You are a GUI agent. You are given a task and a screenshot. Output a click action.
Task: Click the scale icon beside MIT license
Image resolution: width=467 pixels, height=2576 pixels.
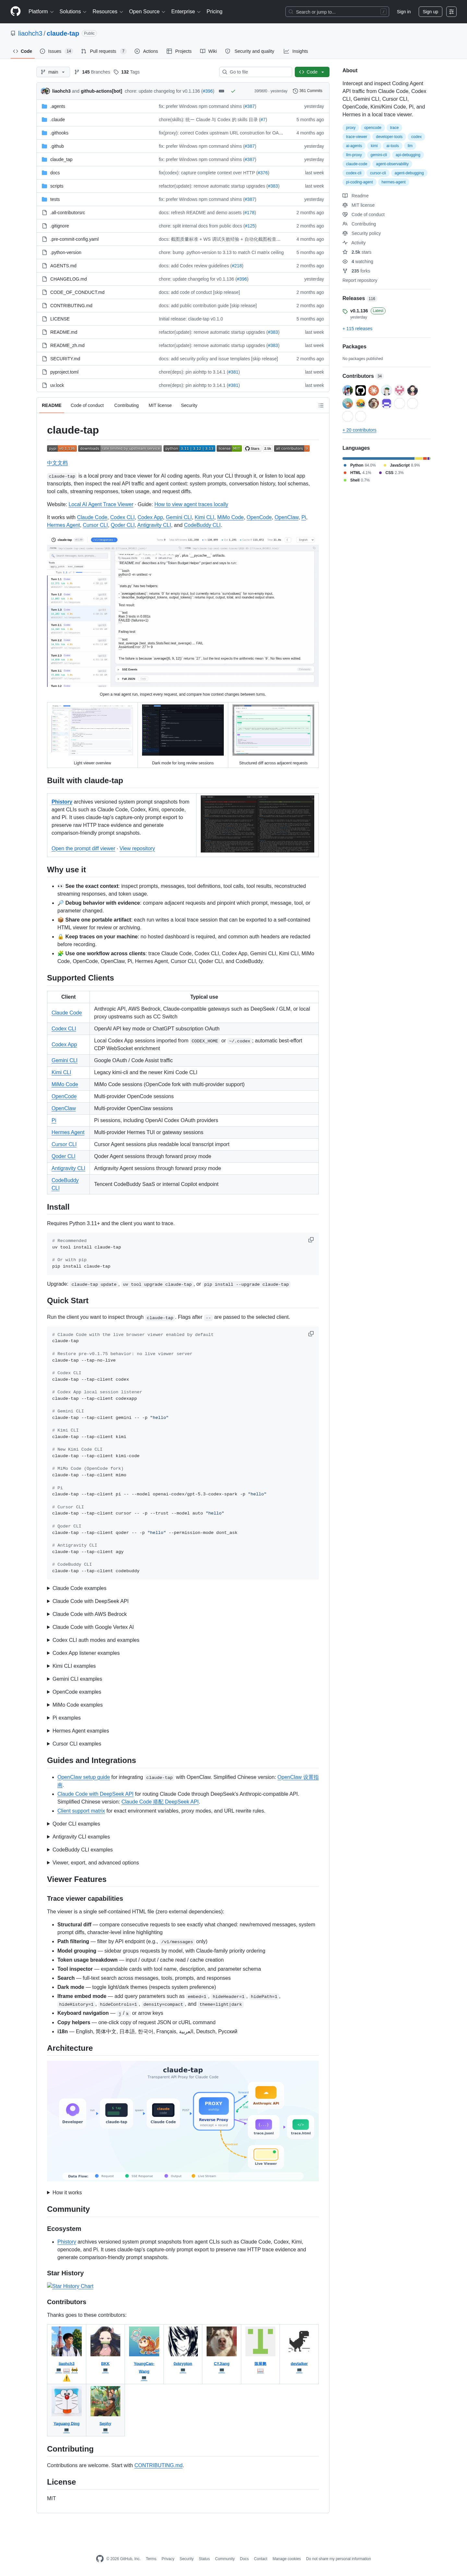click(345, 205)
